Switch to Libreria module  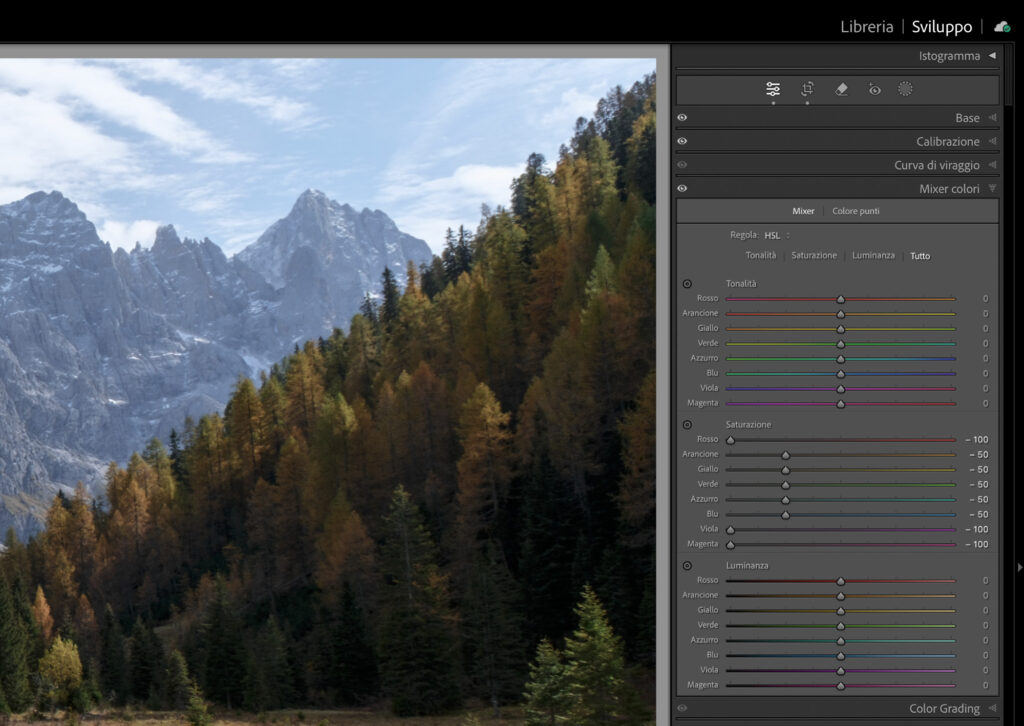pos(867,27)
